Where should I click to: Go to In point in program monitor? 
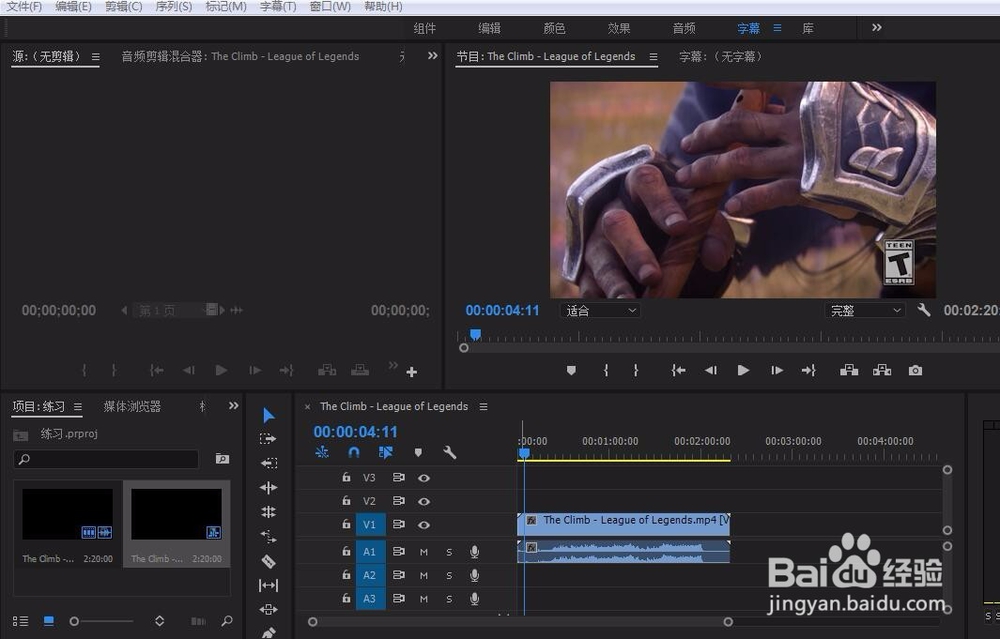tap(678, 371)
